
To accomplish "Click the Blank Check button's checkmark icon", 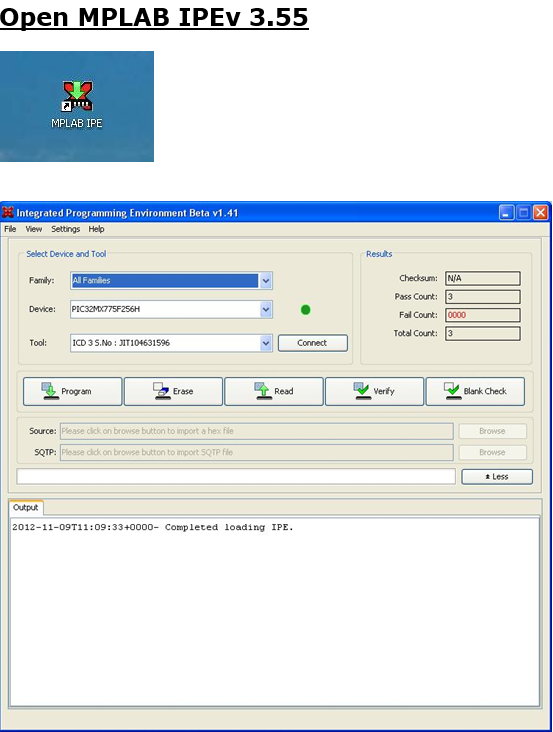I will 452,391.
